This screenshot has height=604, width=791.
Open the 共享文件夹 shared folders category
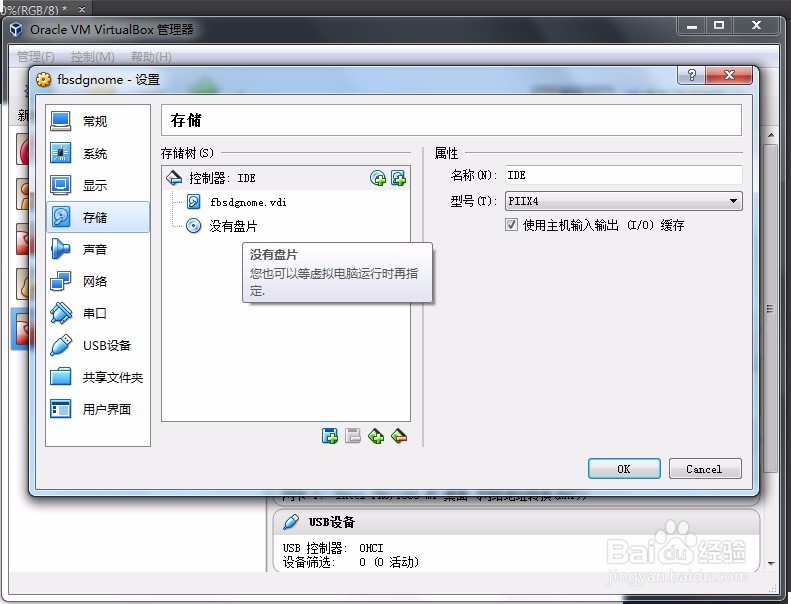[98, 377]
